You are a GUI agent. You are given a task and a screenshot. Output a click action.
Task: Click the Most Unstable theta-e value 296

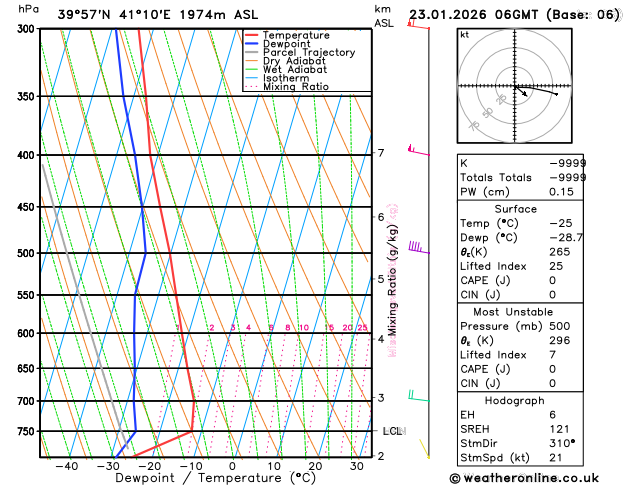(x=560, y=340)
